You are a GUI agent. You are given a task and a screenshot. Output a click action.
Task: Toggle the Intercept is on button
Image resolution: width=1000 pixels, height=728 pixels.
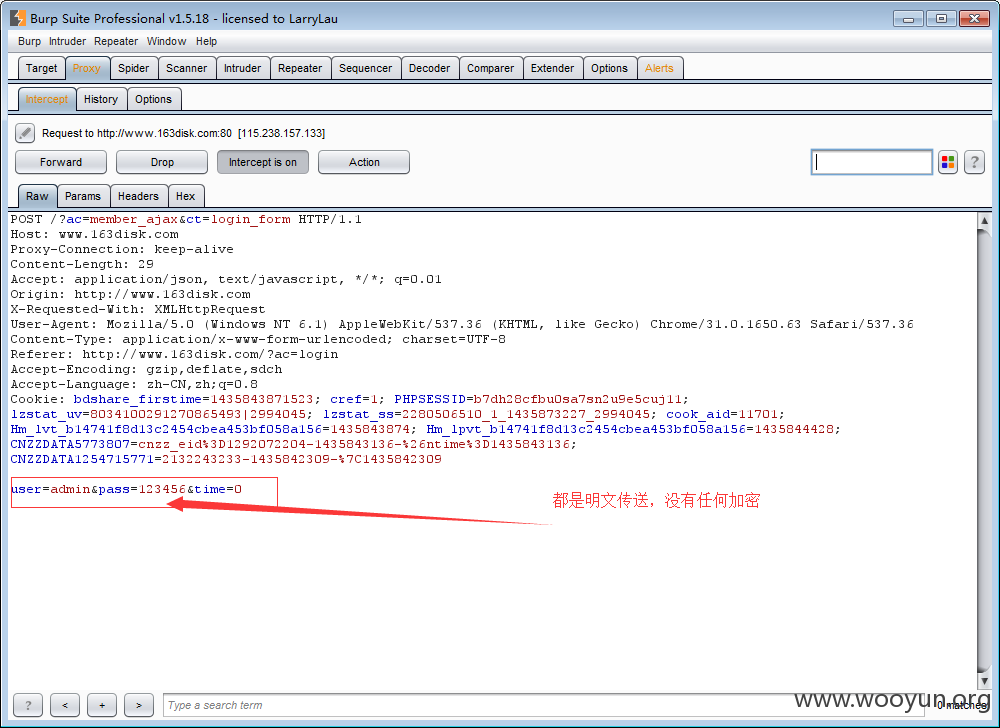click(x=263, y=162)
